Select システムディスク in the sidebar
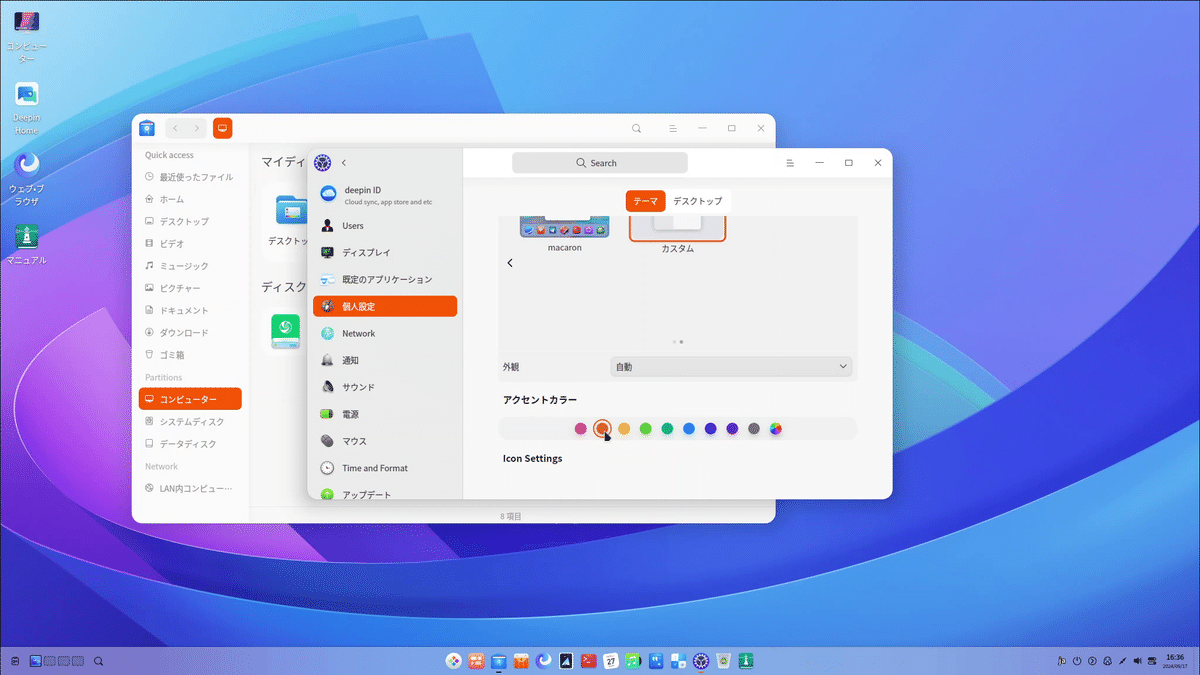 pyautogui.click(x=190, y=421)
